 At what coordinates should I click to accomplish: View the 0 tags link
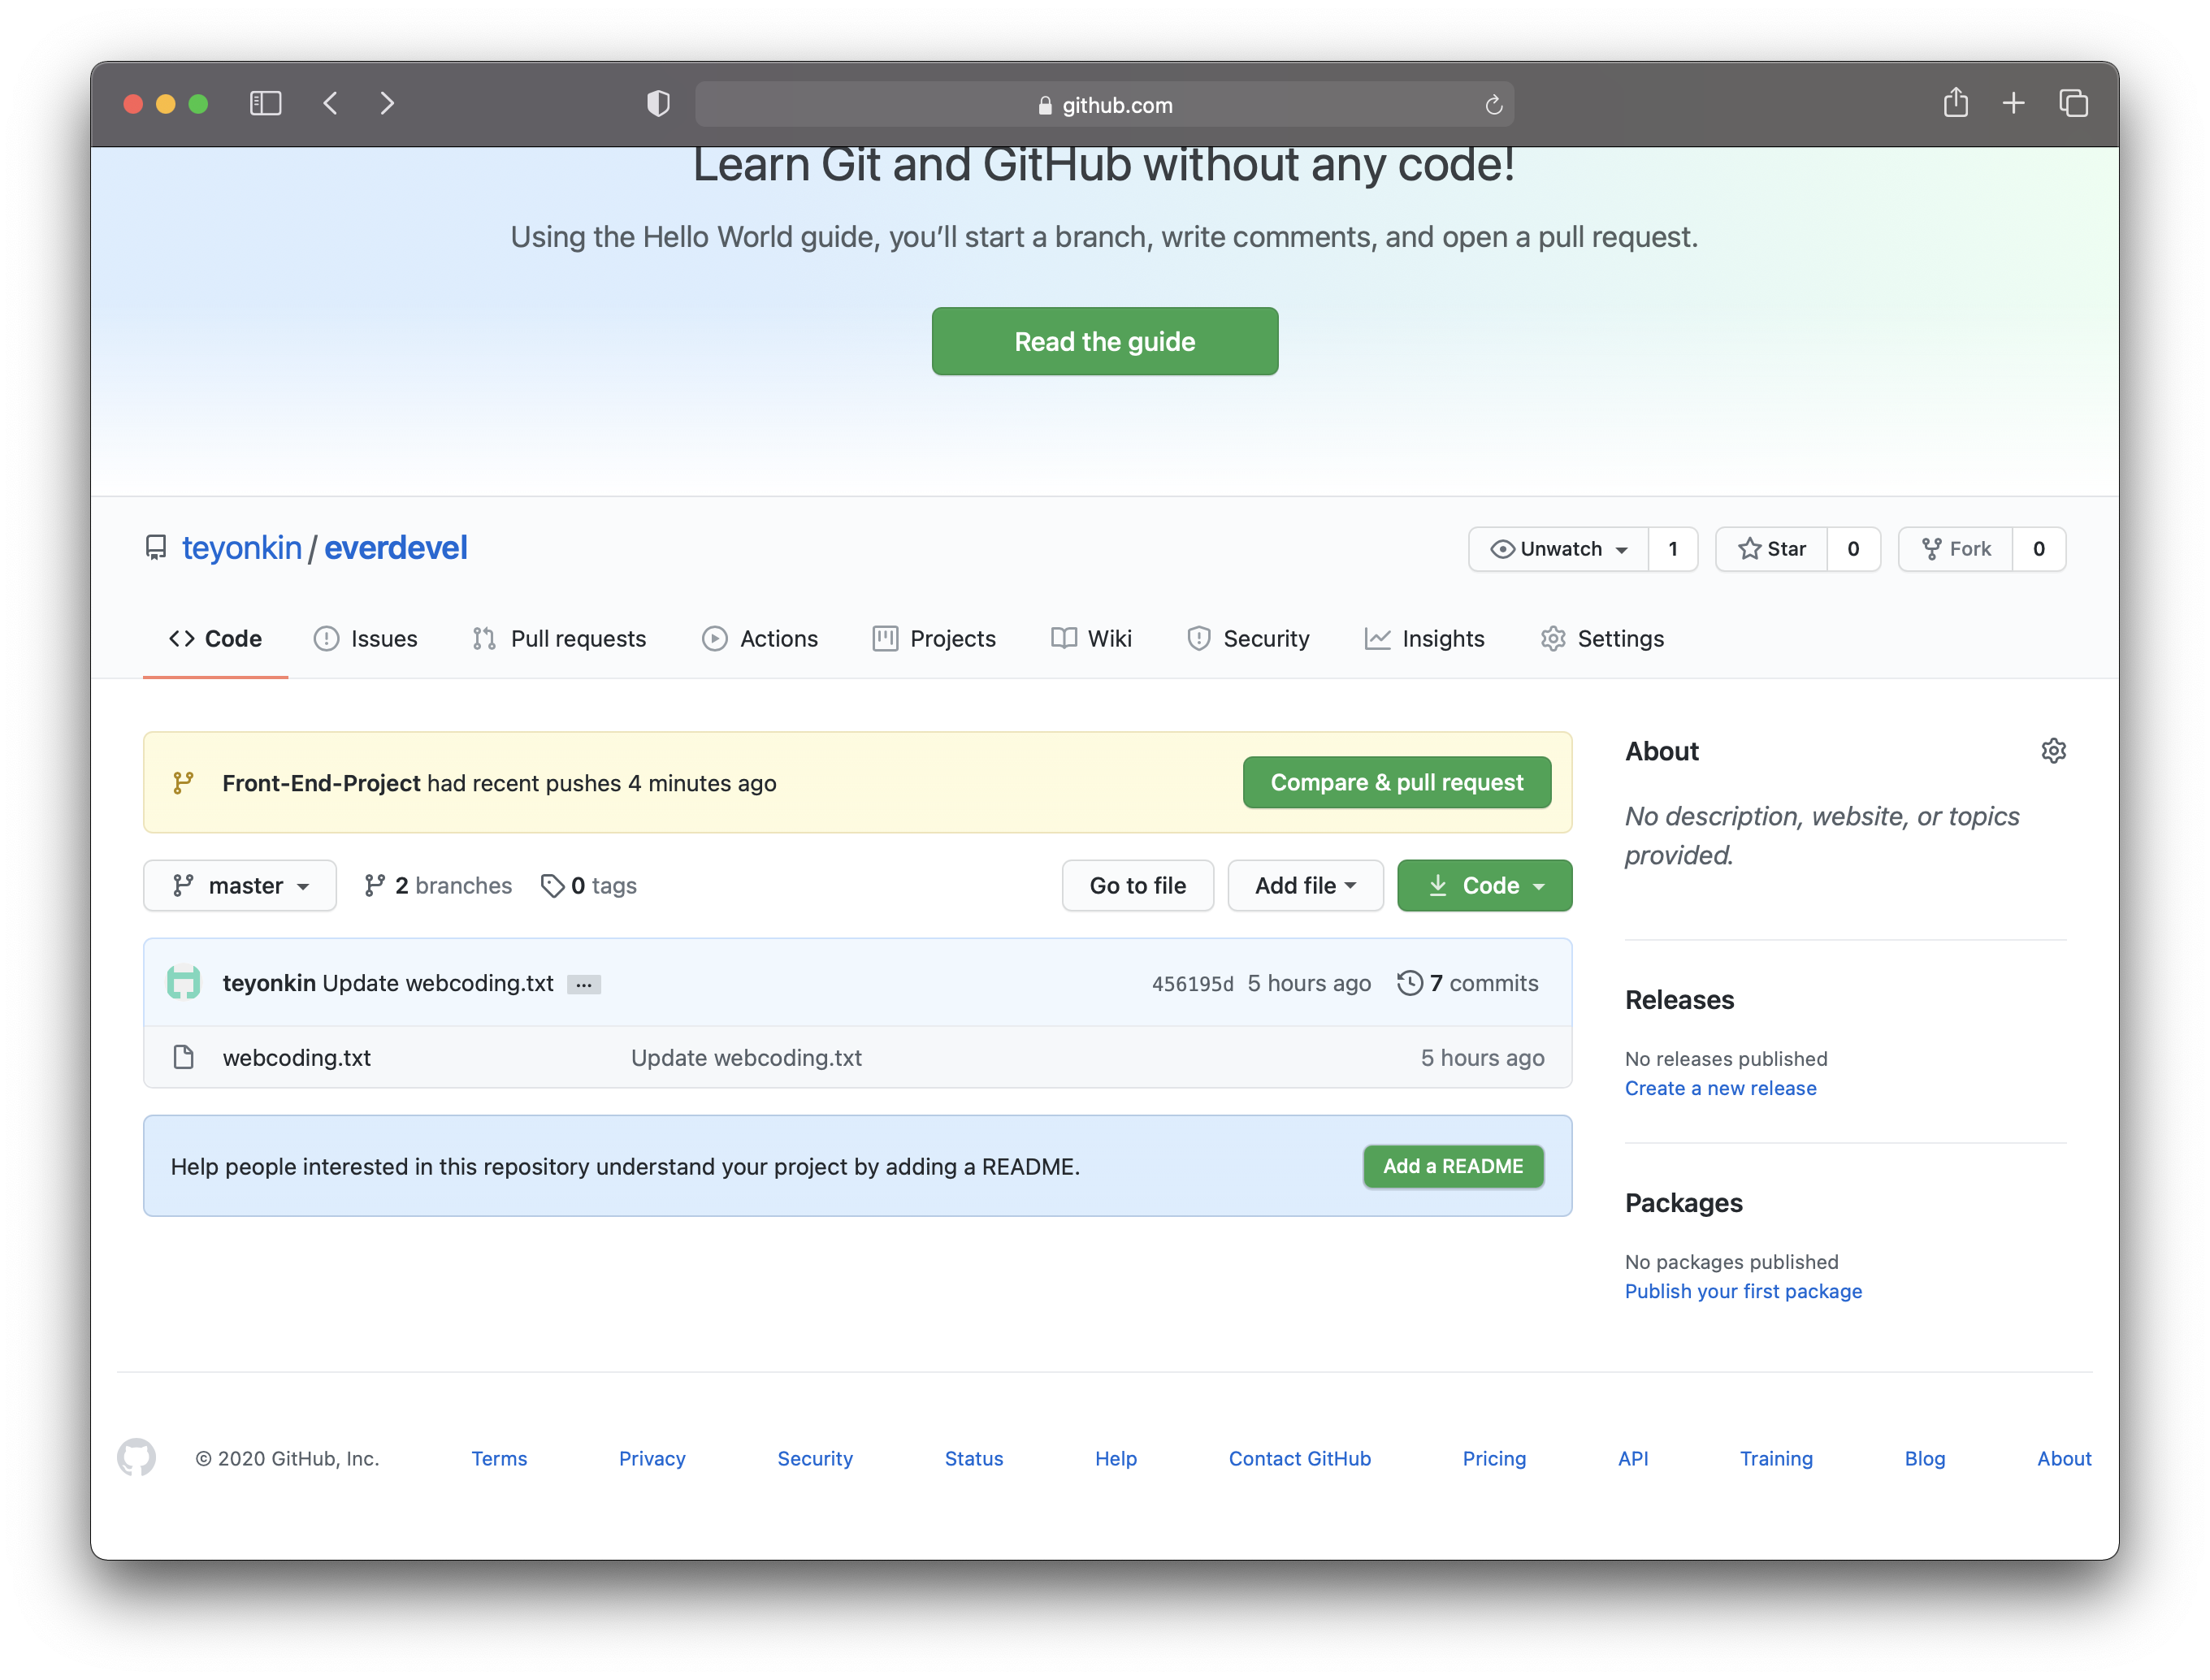click(589, 885)
